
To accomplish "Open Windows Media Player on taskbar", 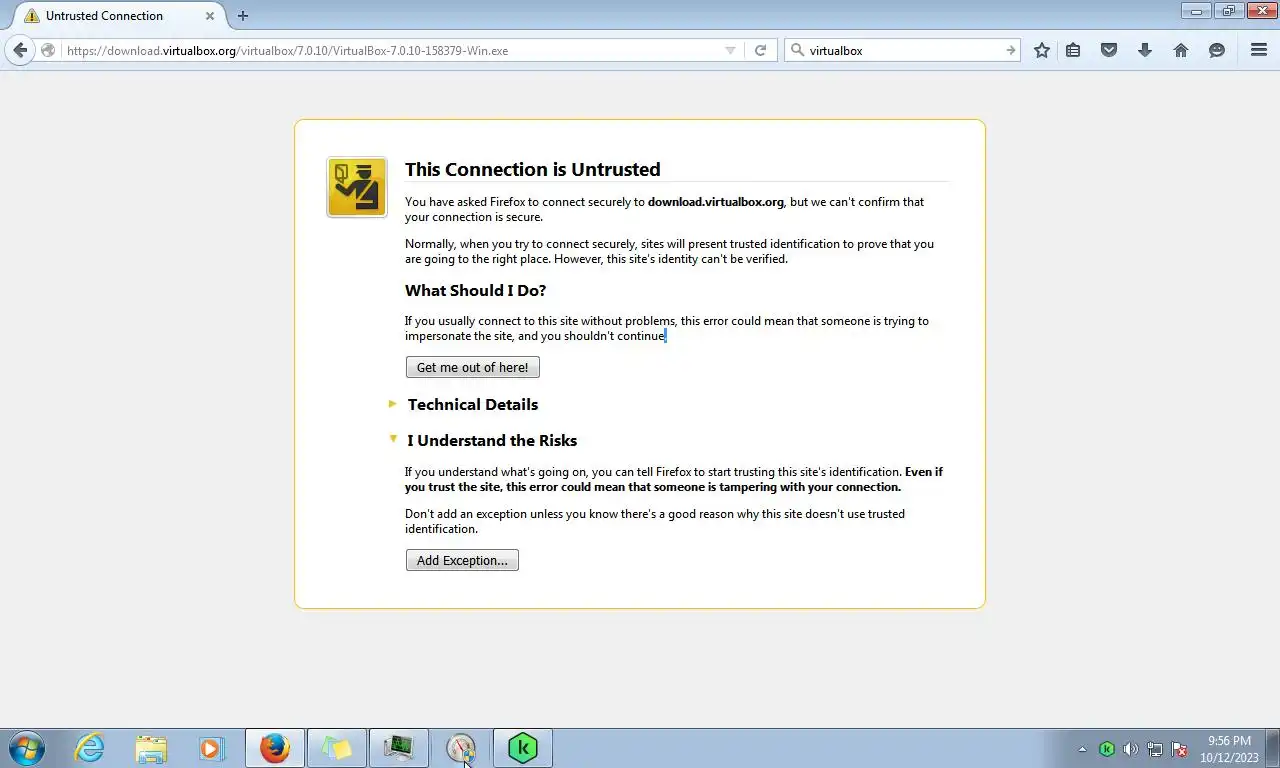I will (x=212, y=748).
